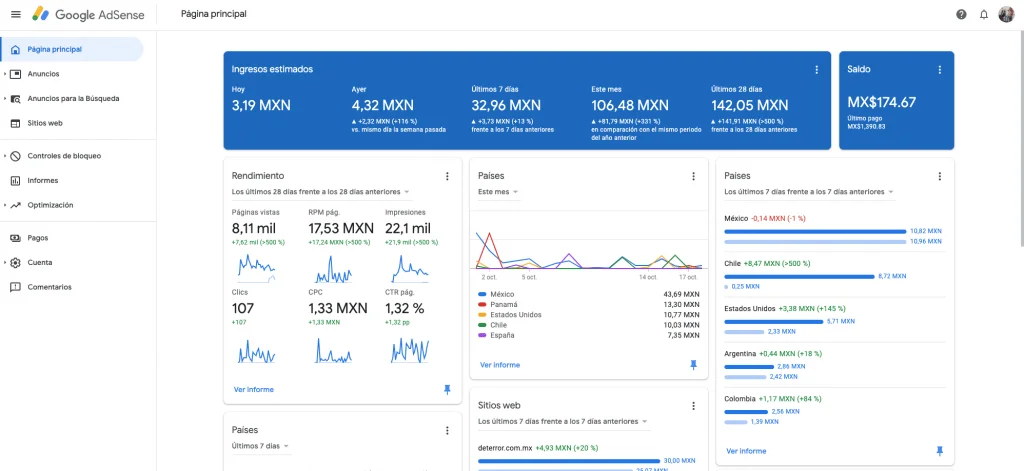Expand the Cuenta sidebar section
1024x471 pixels.
pos(5,263)
